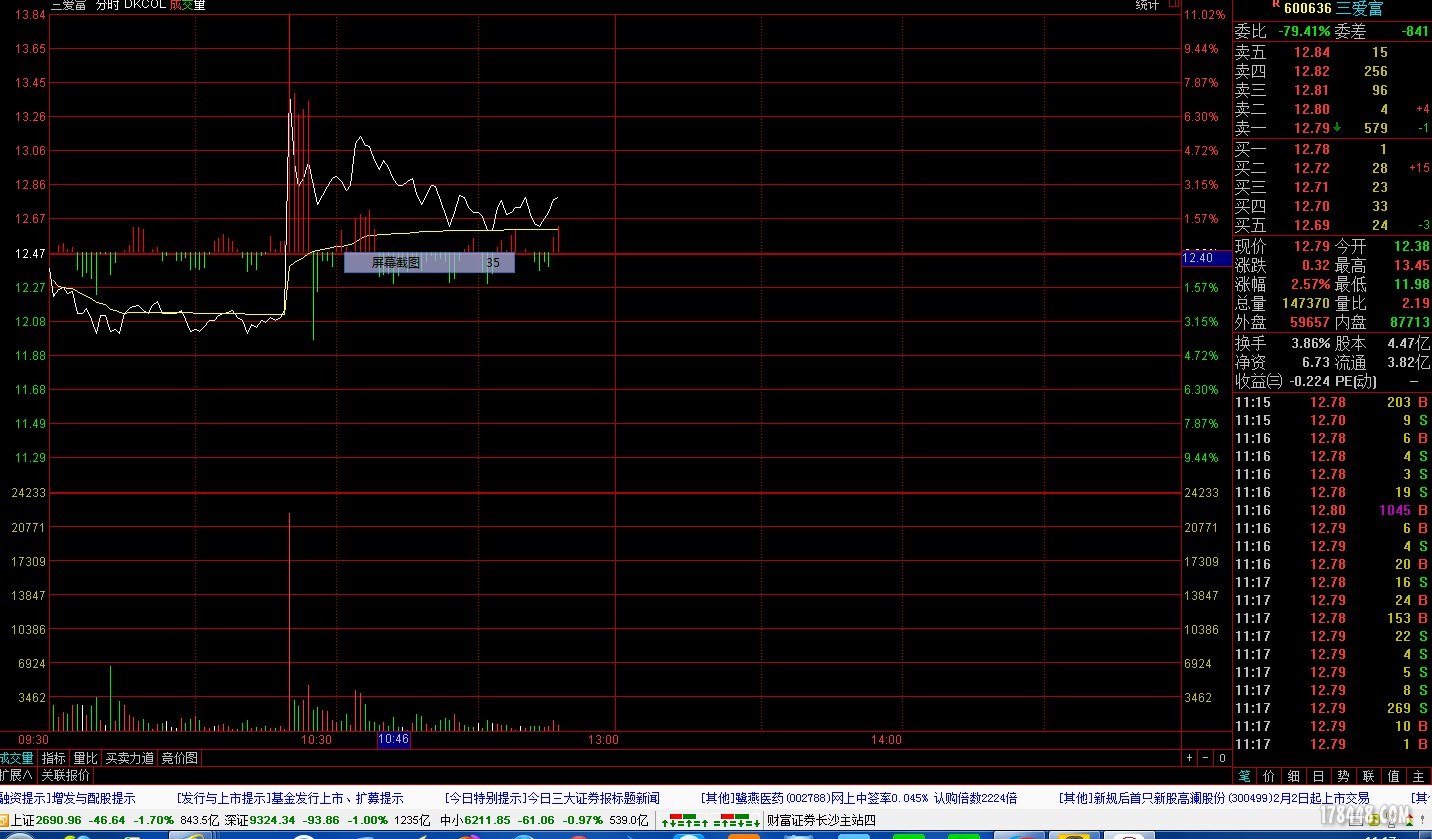Click the 0 reset button below the chart
The width and height of the screenshot is (1432, 839).
[x=1222, y=758]
